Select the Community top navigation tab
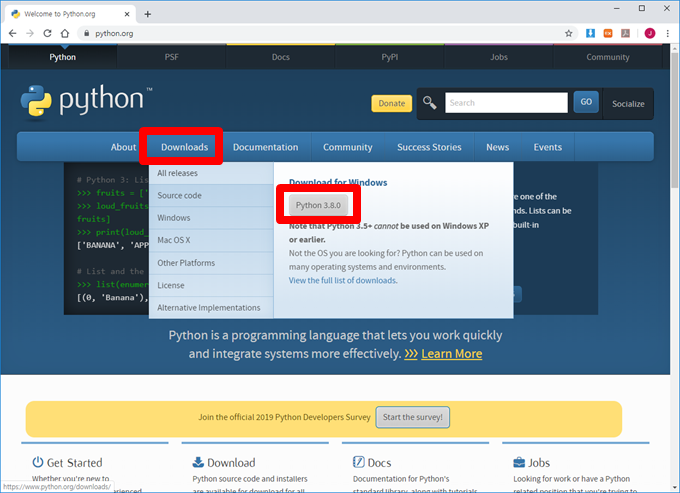Viewport: 680px width, 493px height. pos(608,57)
